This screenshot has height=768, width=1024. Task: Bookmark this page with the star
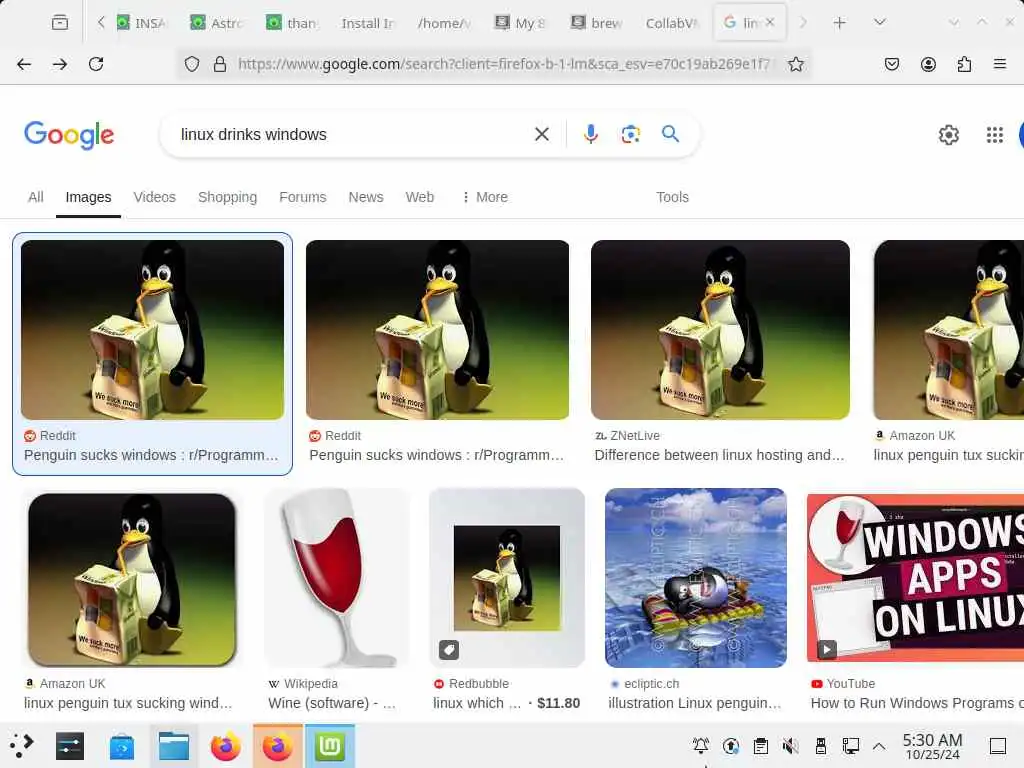click(x=795, y=64)
